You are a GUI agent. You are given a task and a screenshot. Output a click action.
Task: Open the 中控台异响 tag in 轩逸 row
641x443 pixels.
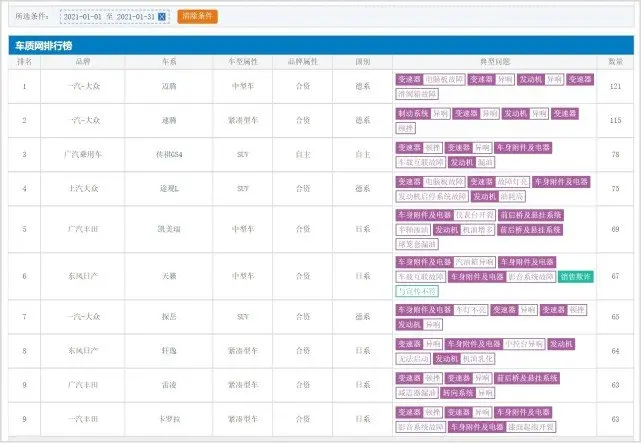524,344
